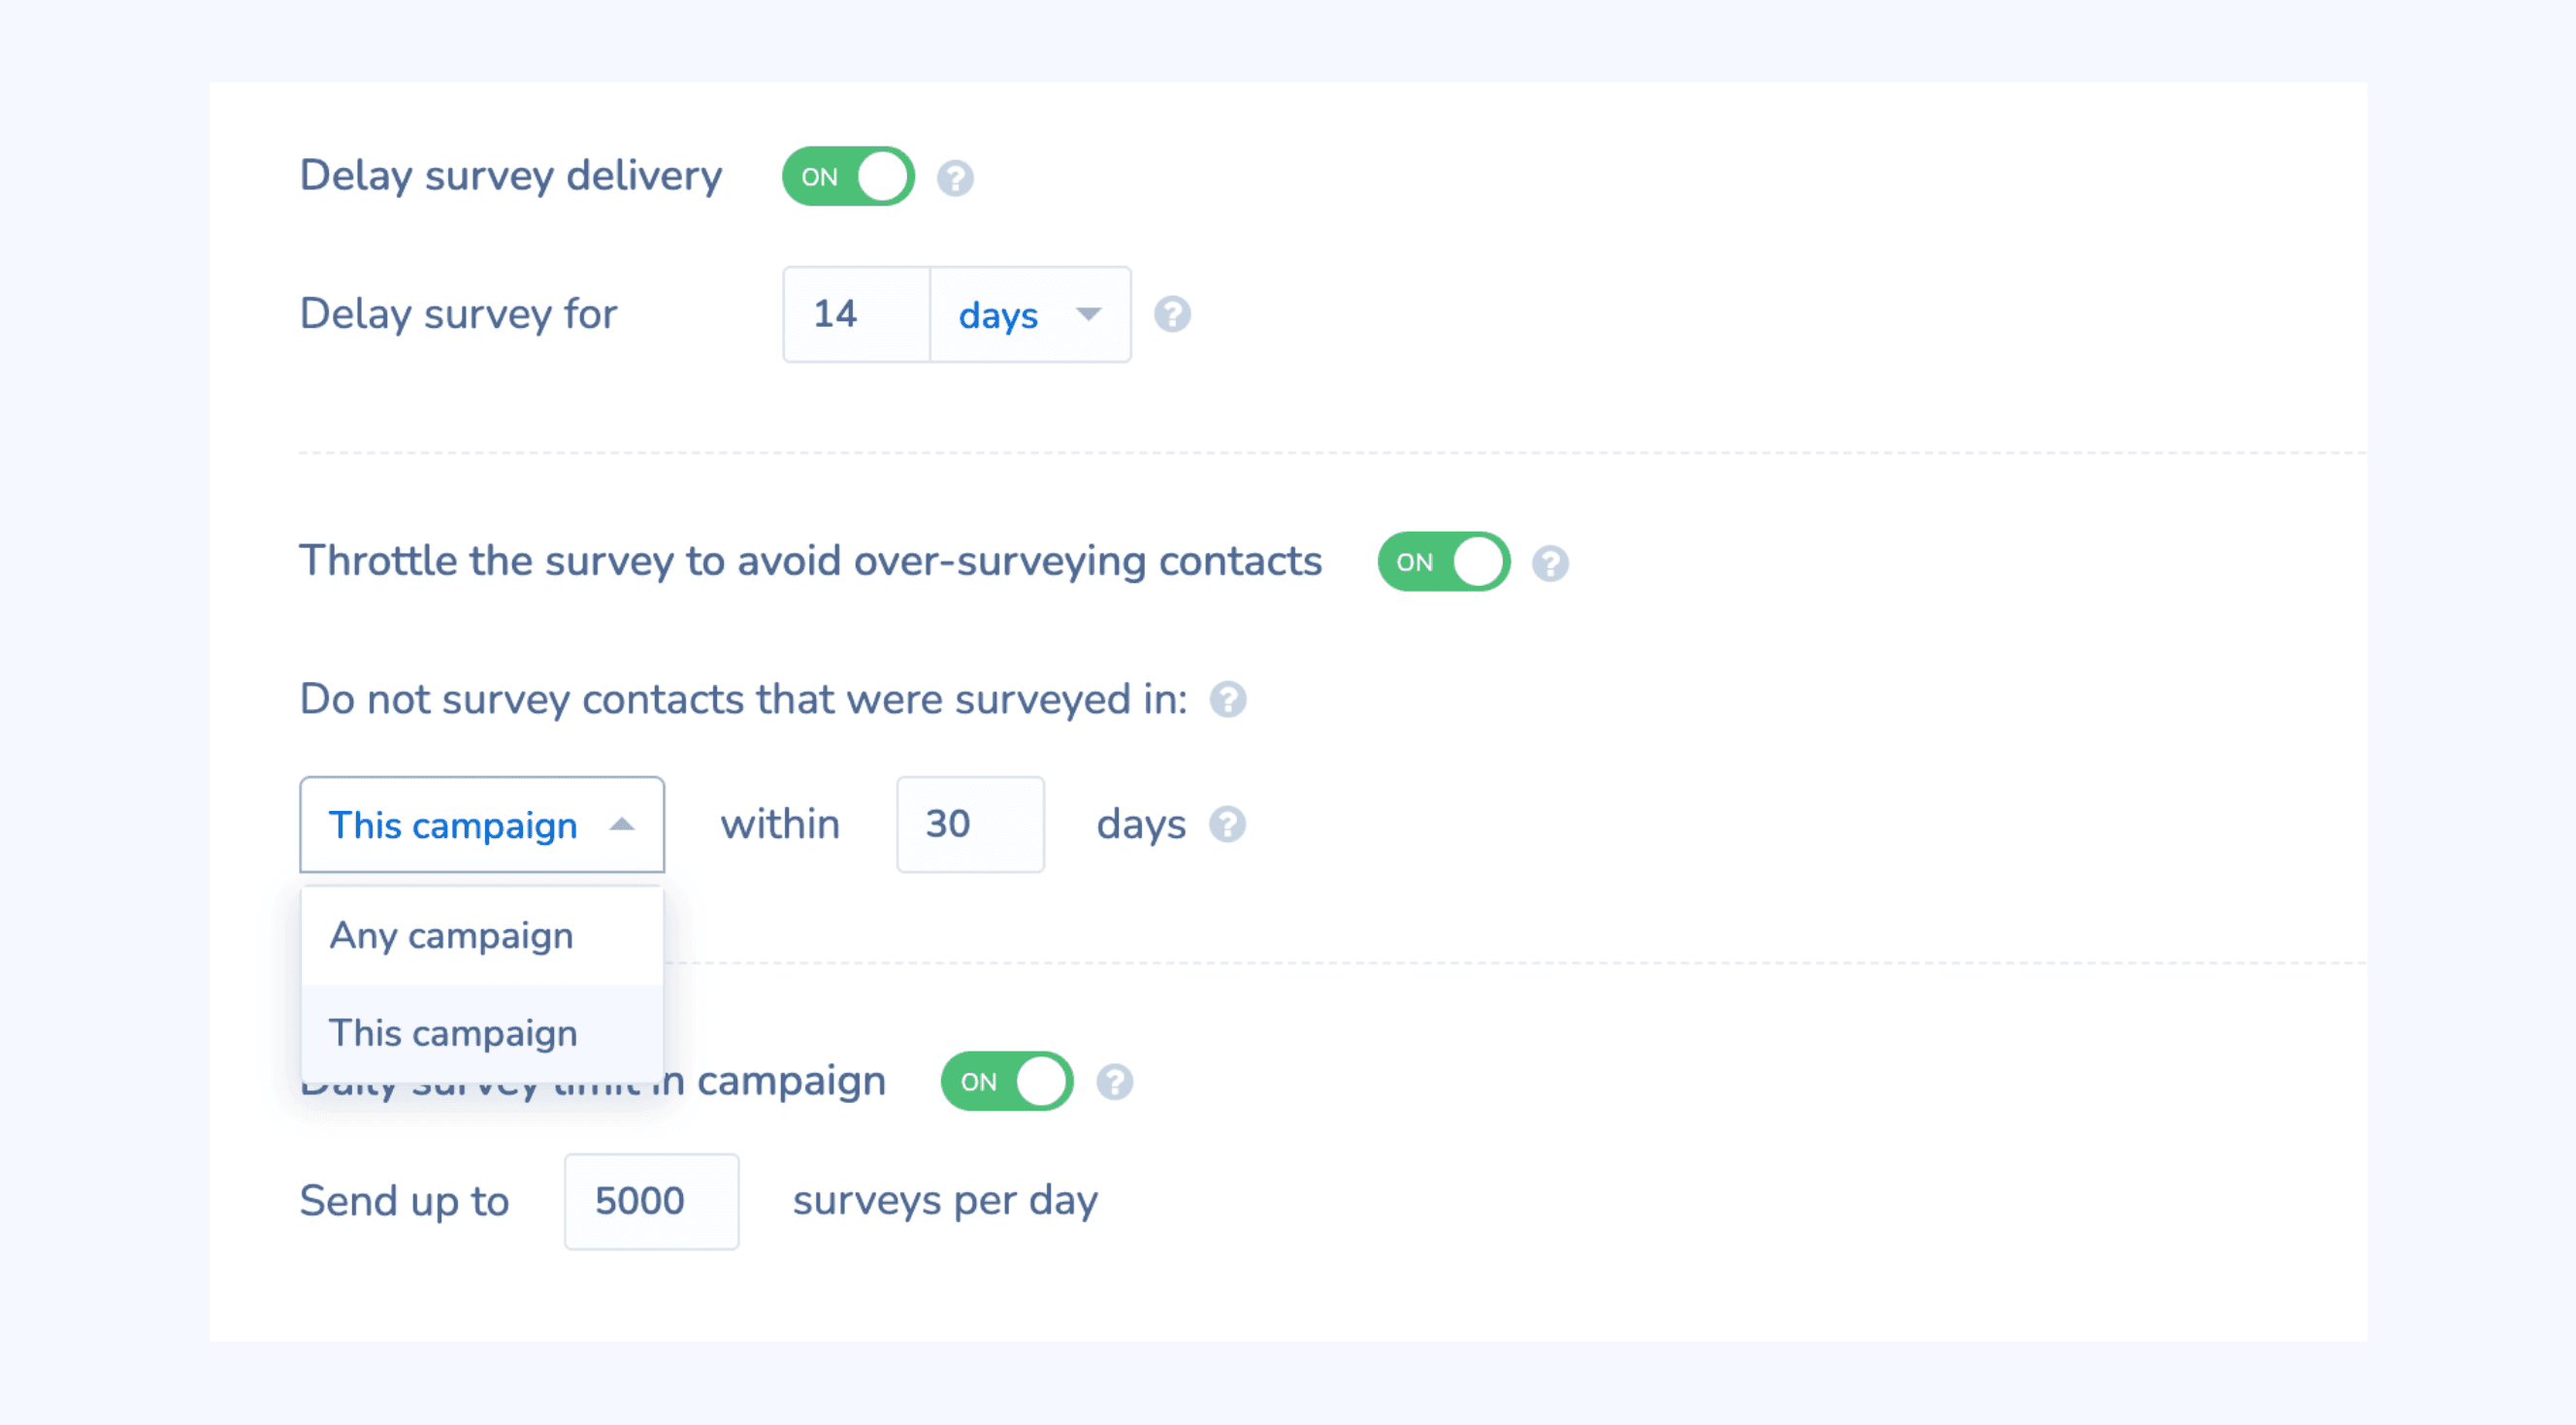2576x1425 pixels.
Task: View help icon next to the 30 days field
Action: 1227,824
